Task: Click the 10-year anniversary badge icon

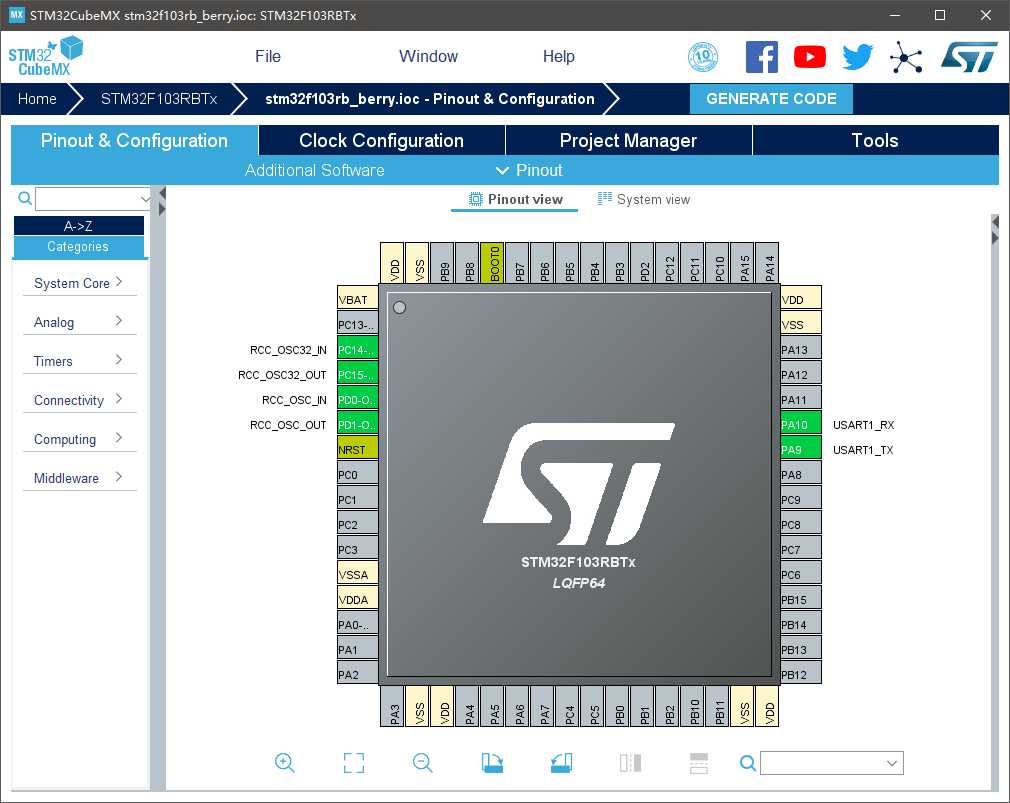Action: pyautogui.click(x=703, y=57)
